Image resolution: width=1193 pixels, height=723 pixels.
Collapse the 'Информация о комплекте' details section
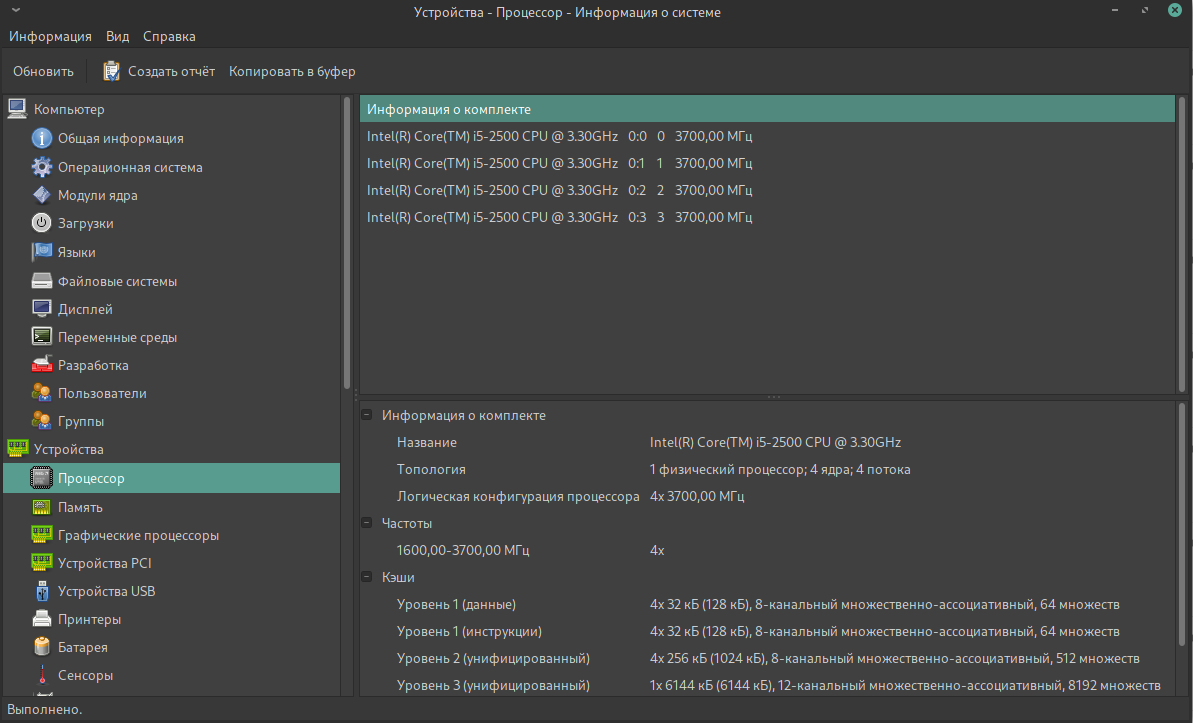click(x=367, y=415)
